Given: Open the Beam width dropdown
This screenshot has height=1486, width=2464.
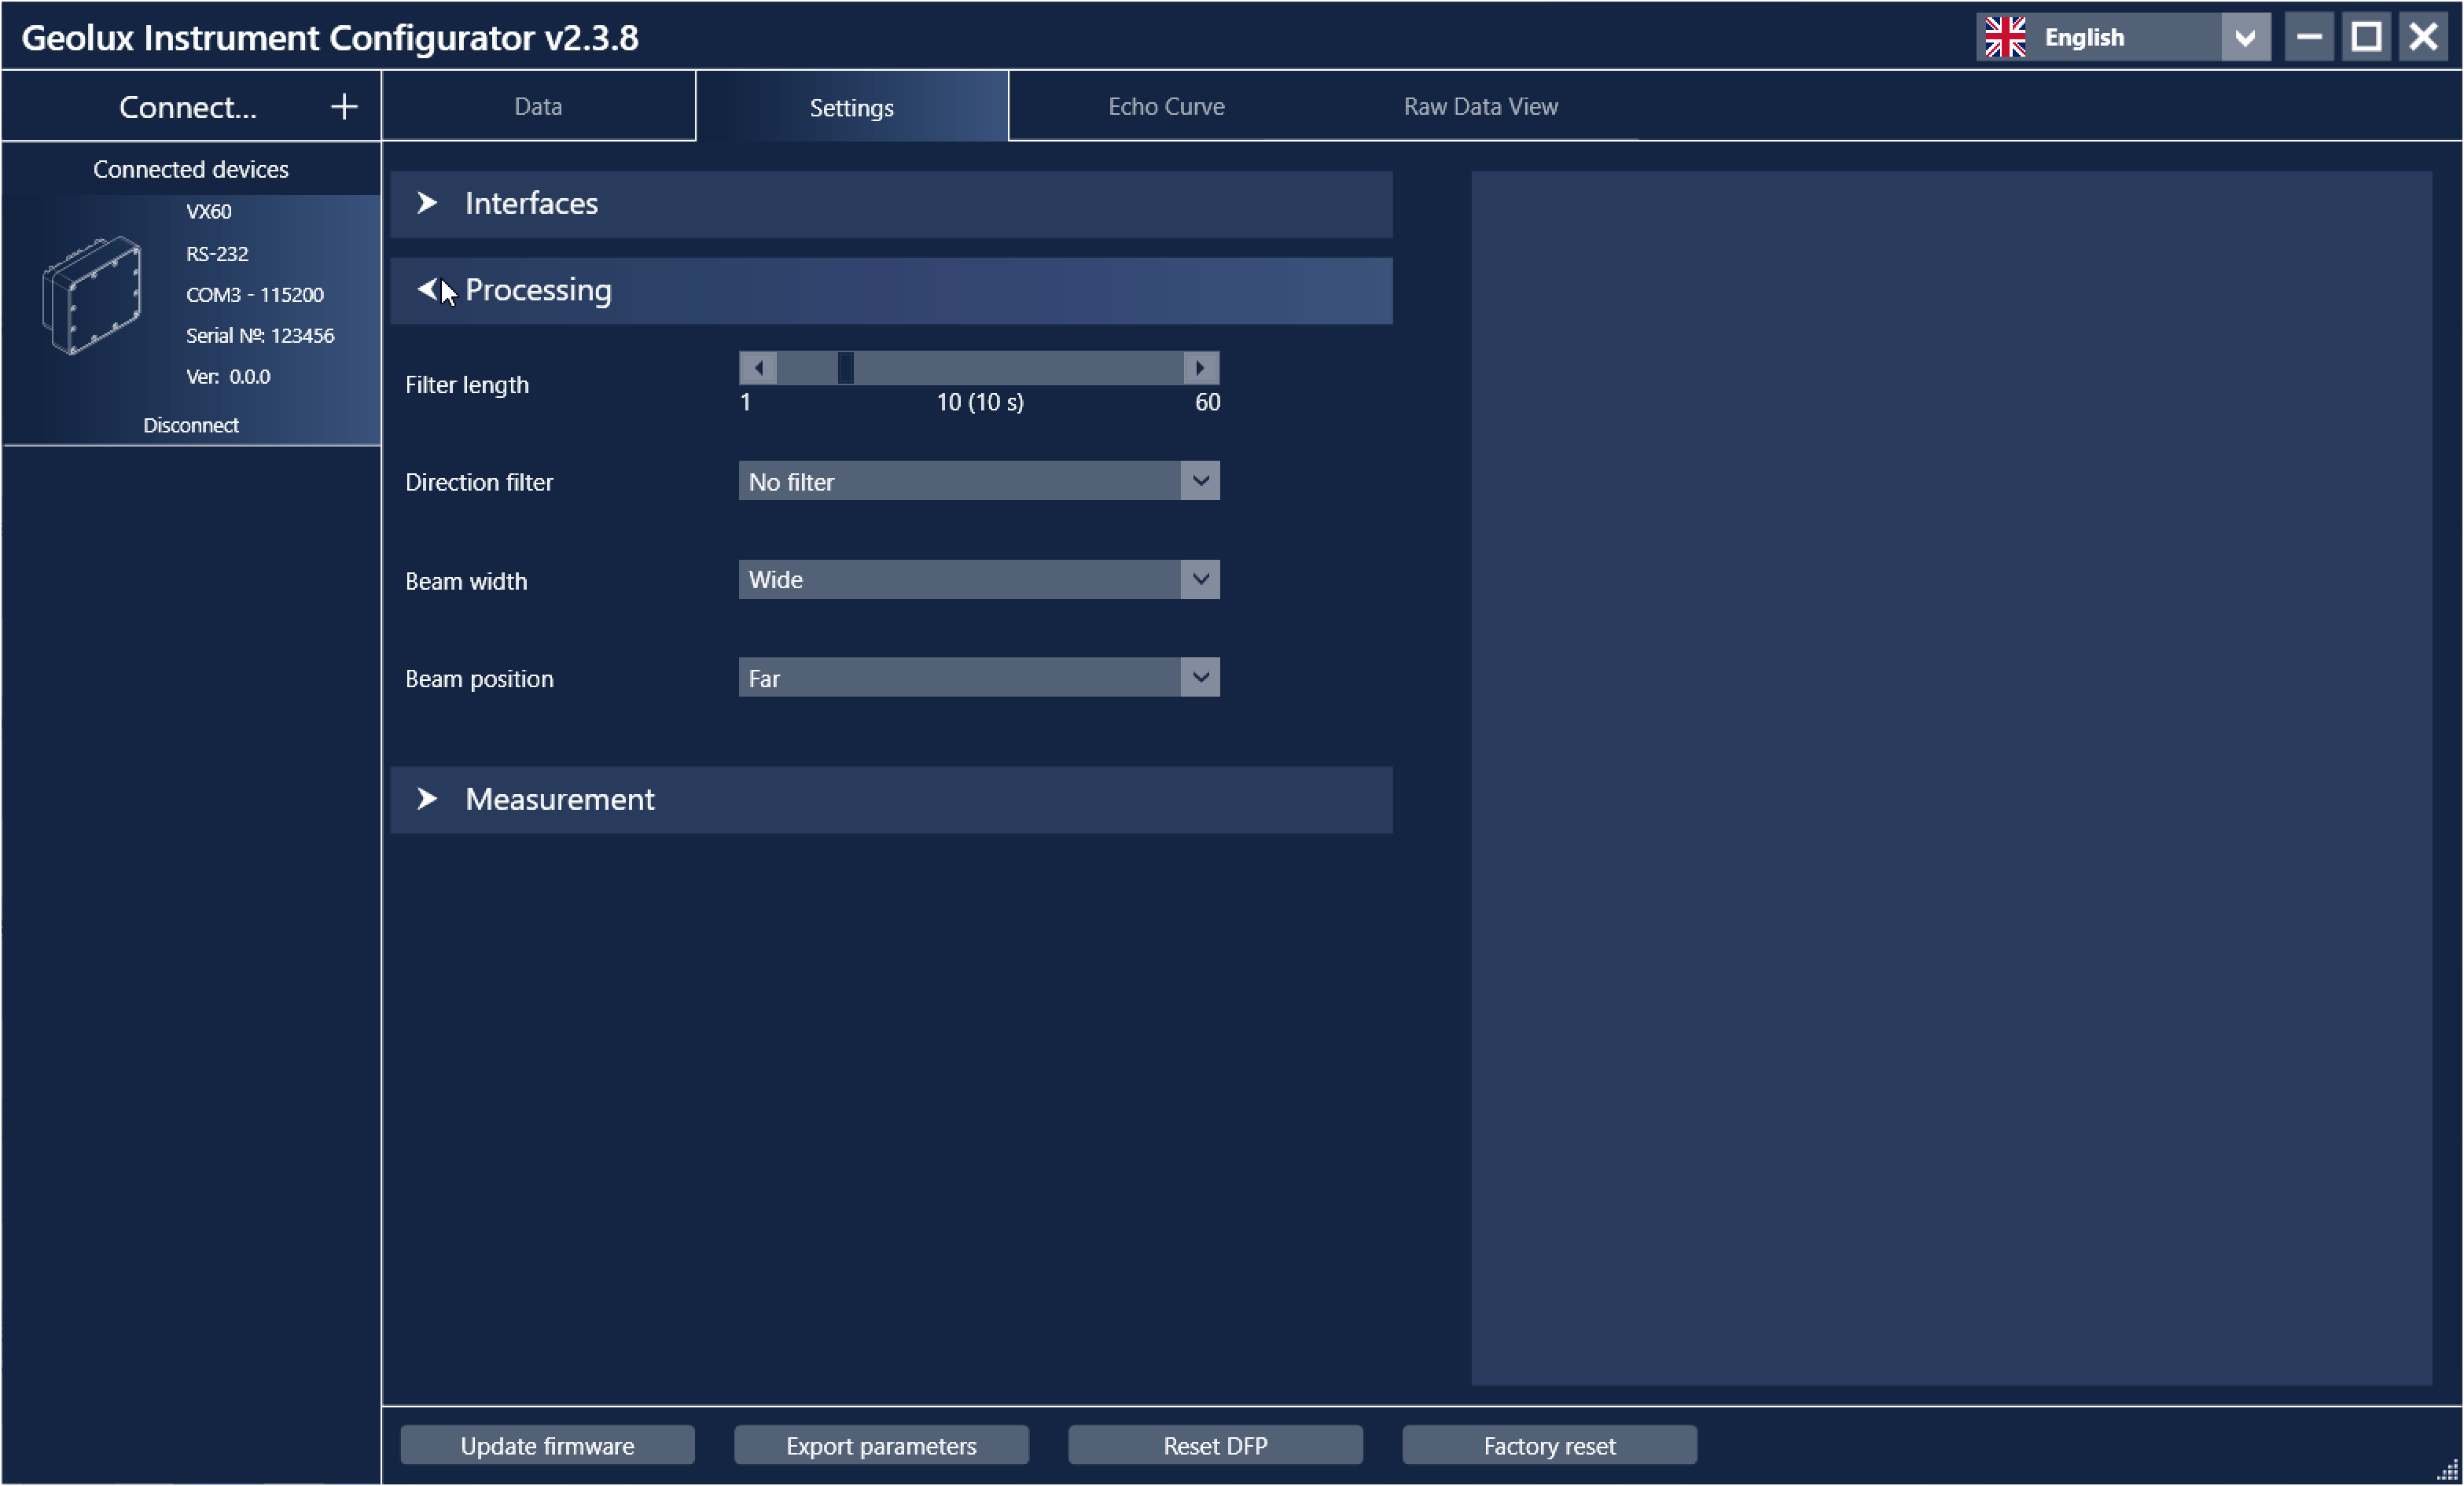Looking at the screenshot, I should pyautogui.click(x=1200, y=579).
